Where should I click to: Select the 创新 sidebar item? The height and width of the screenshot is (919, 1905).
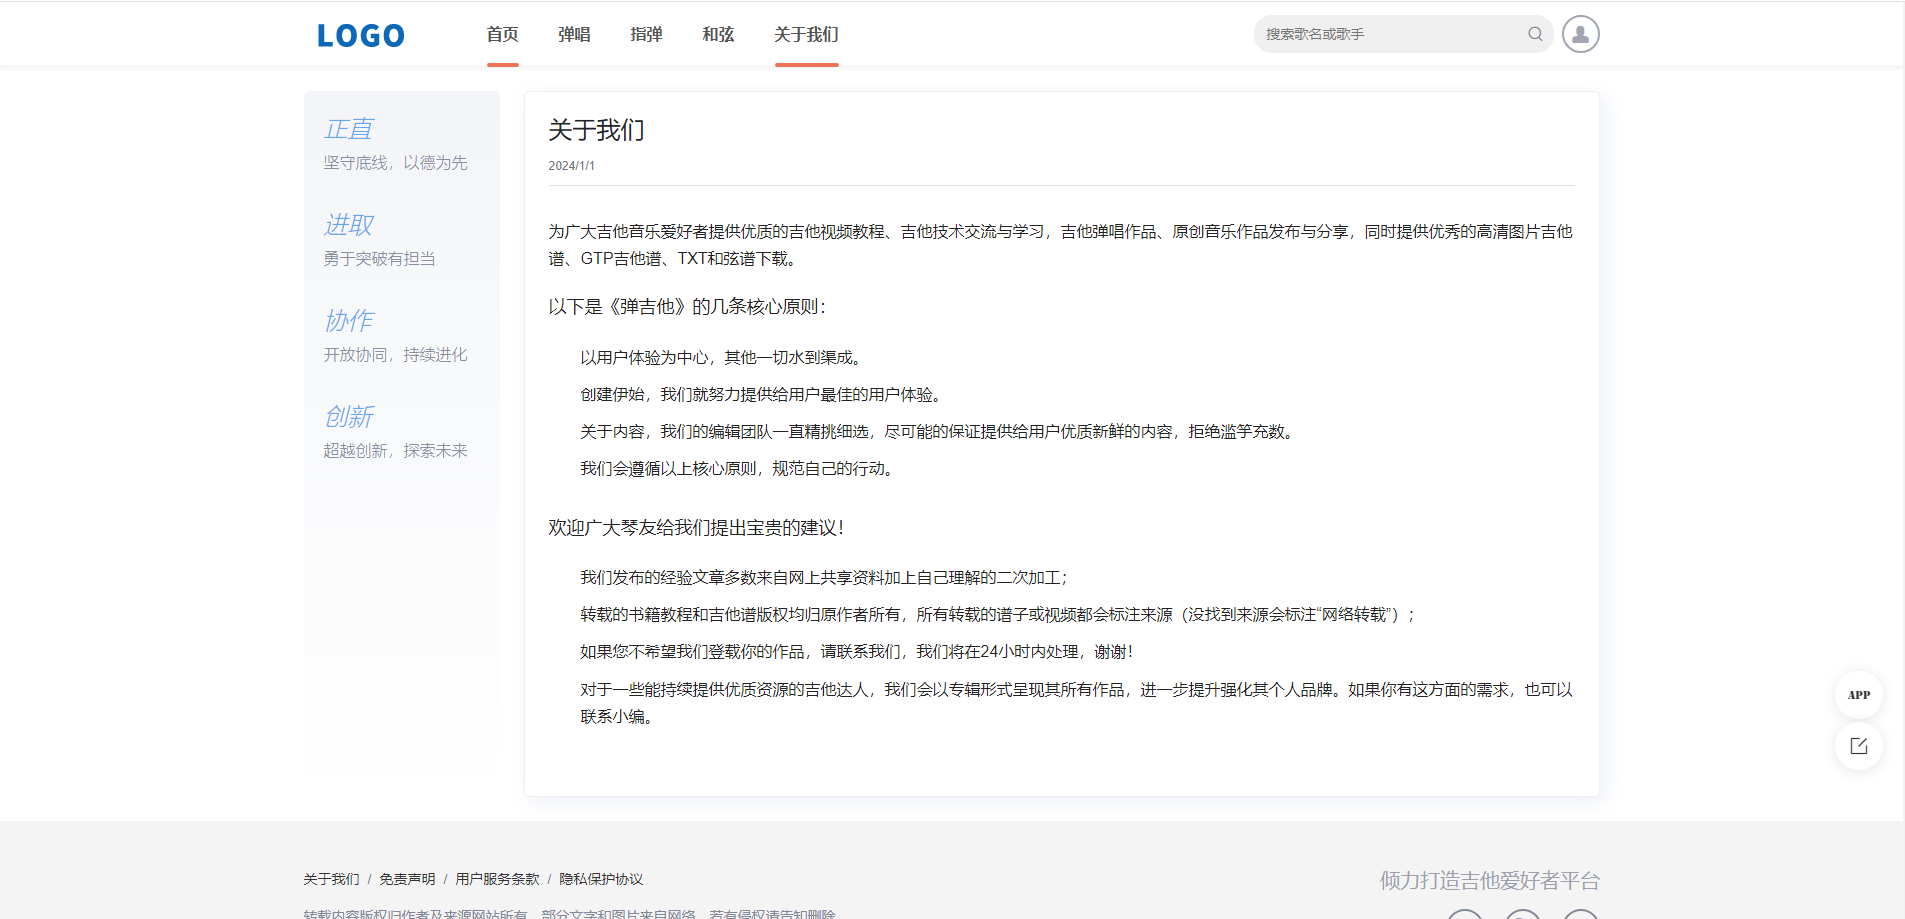(348, 416)
